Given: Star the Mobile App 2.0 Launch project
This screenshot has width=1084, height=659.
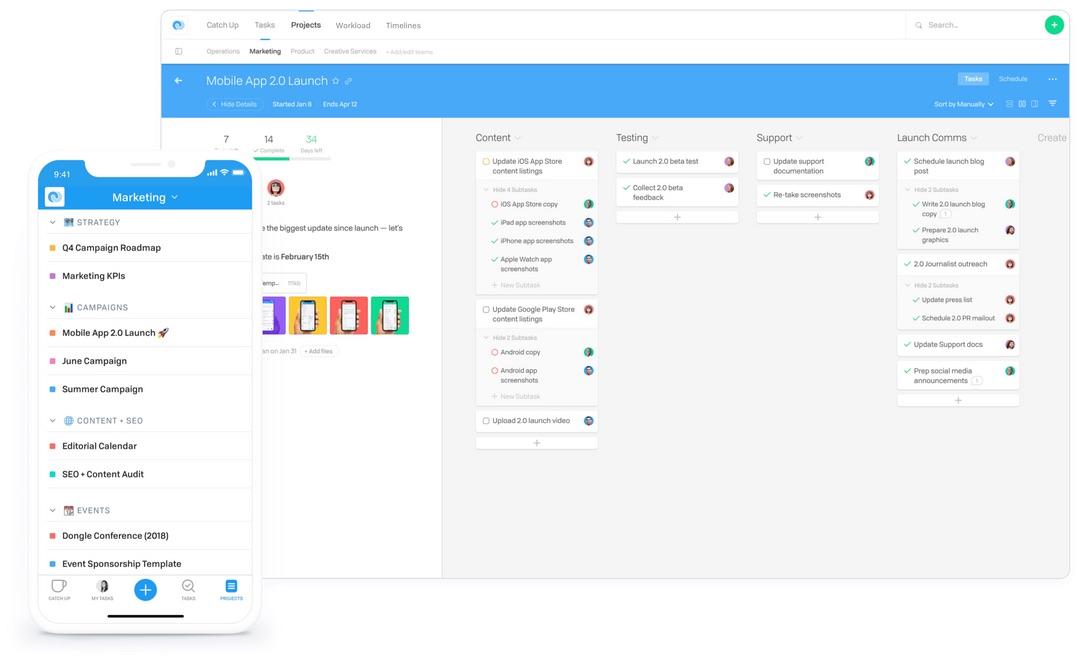Looking at the screenshot, I should 336,81.
